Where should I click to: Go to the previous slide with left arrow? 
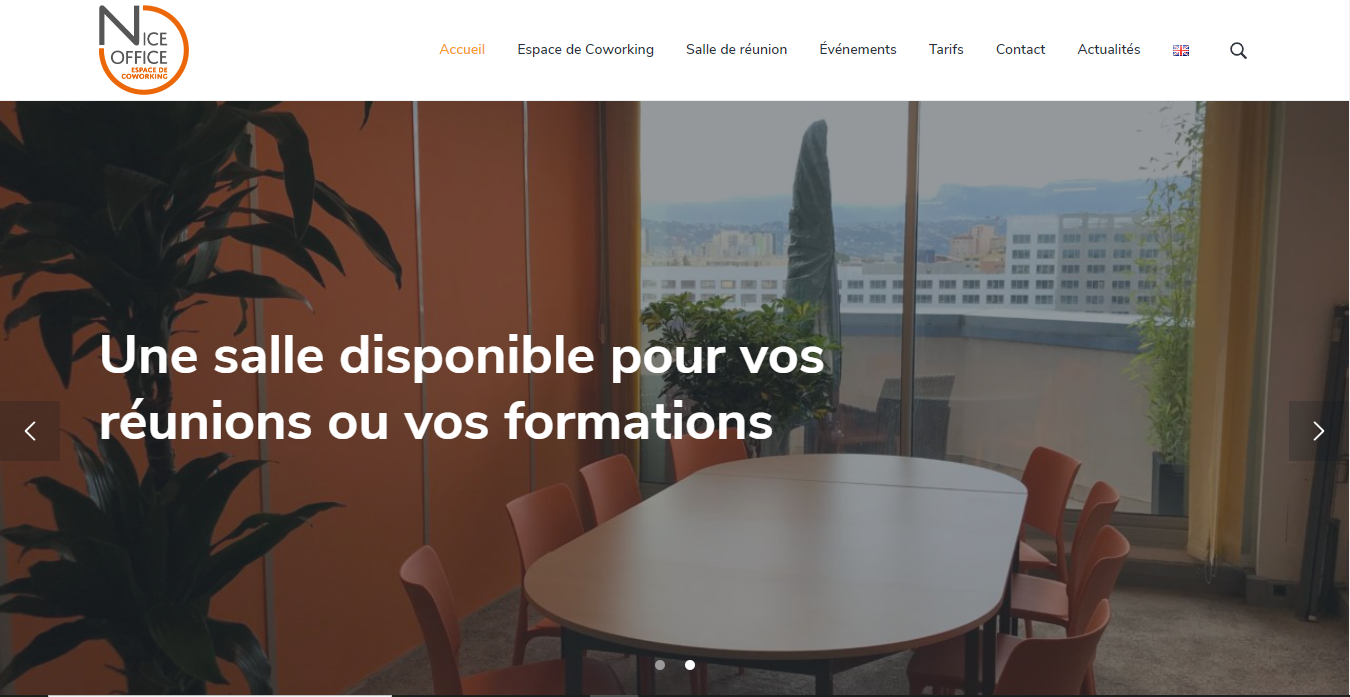click(30, 431)
